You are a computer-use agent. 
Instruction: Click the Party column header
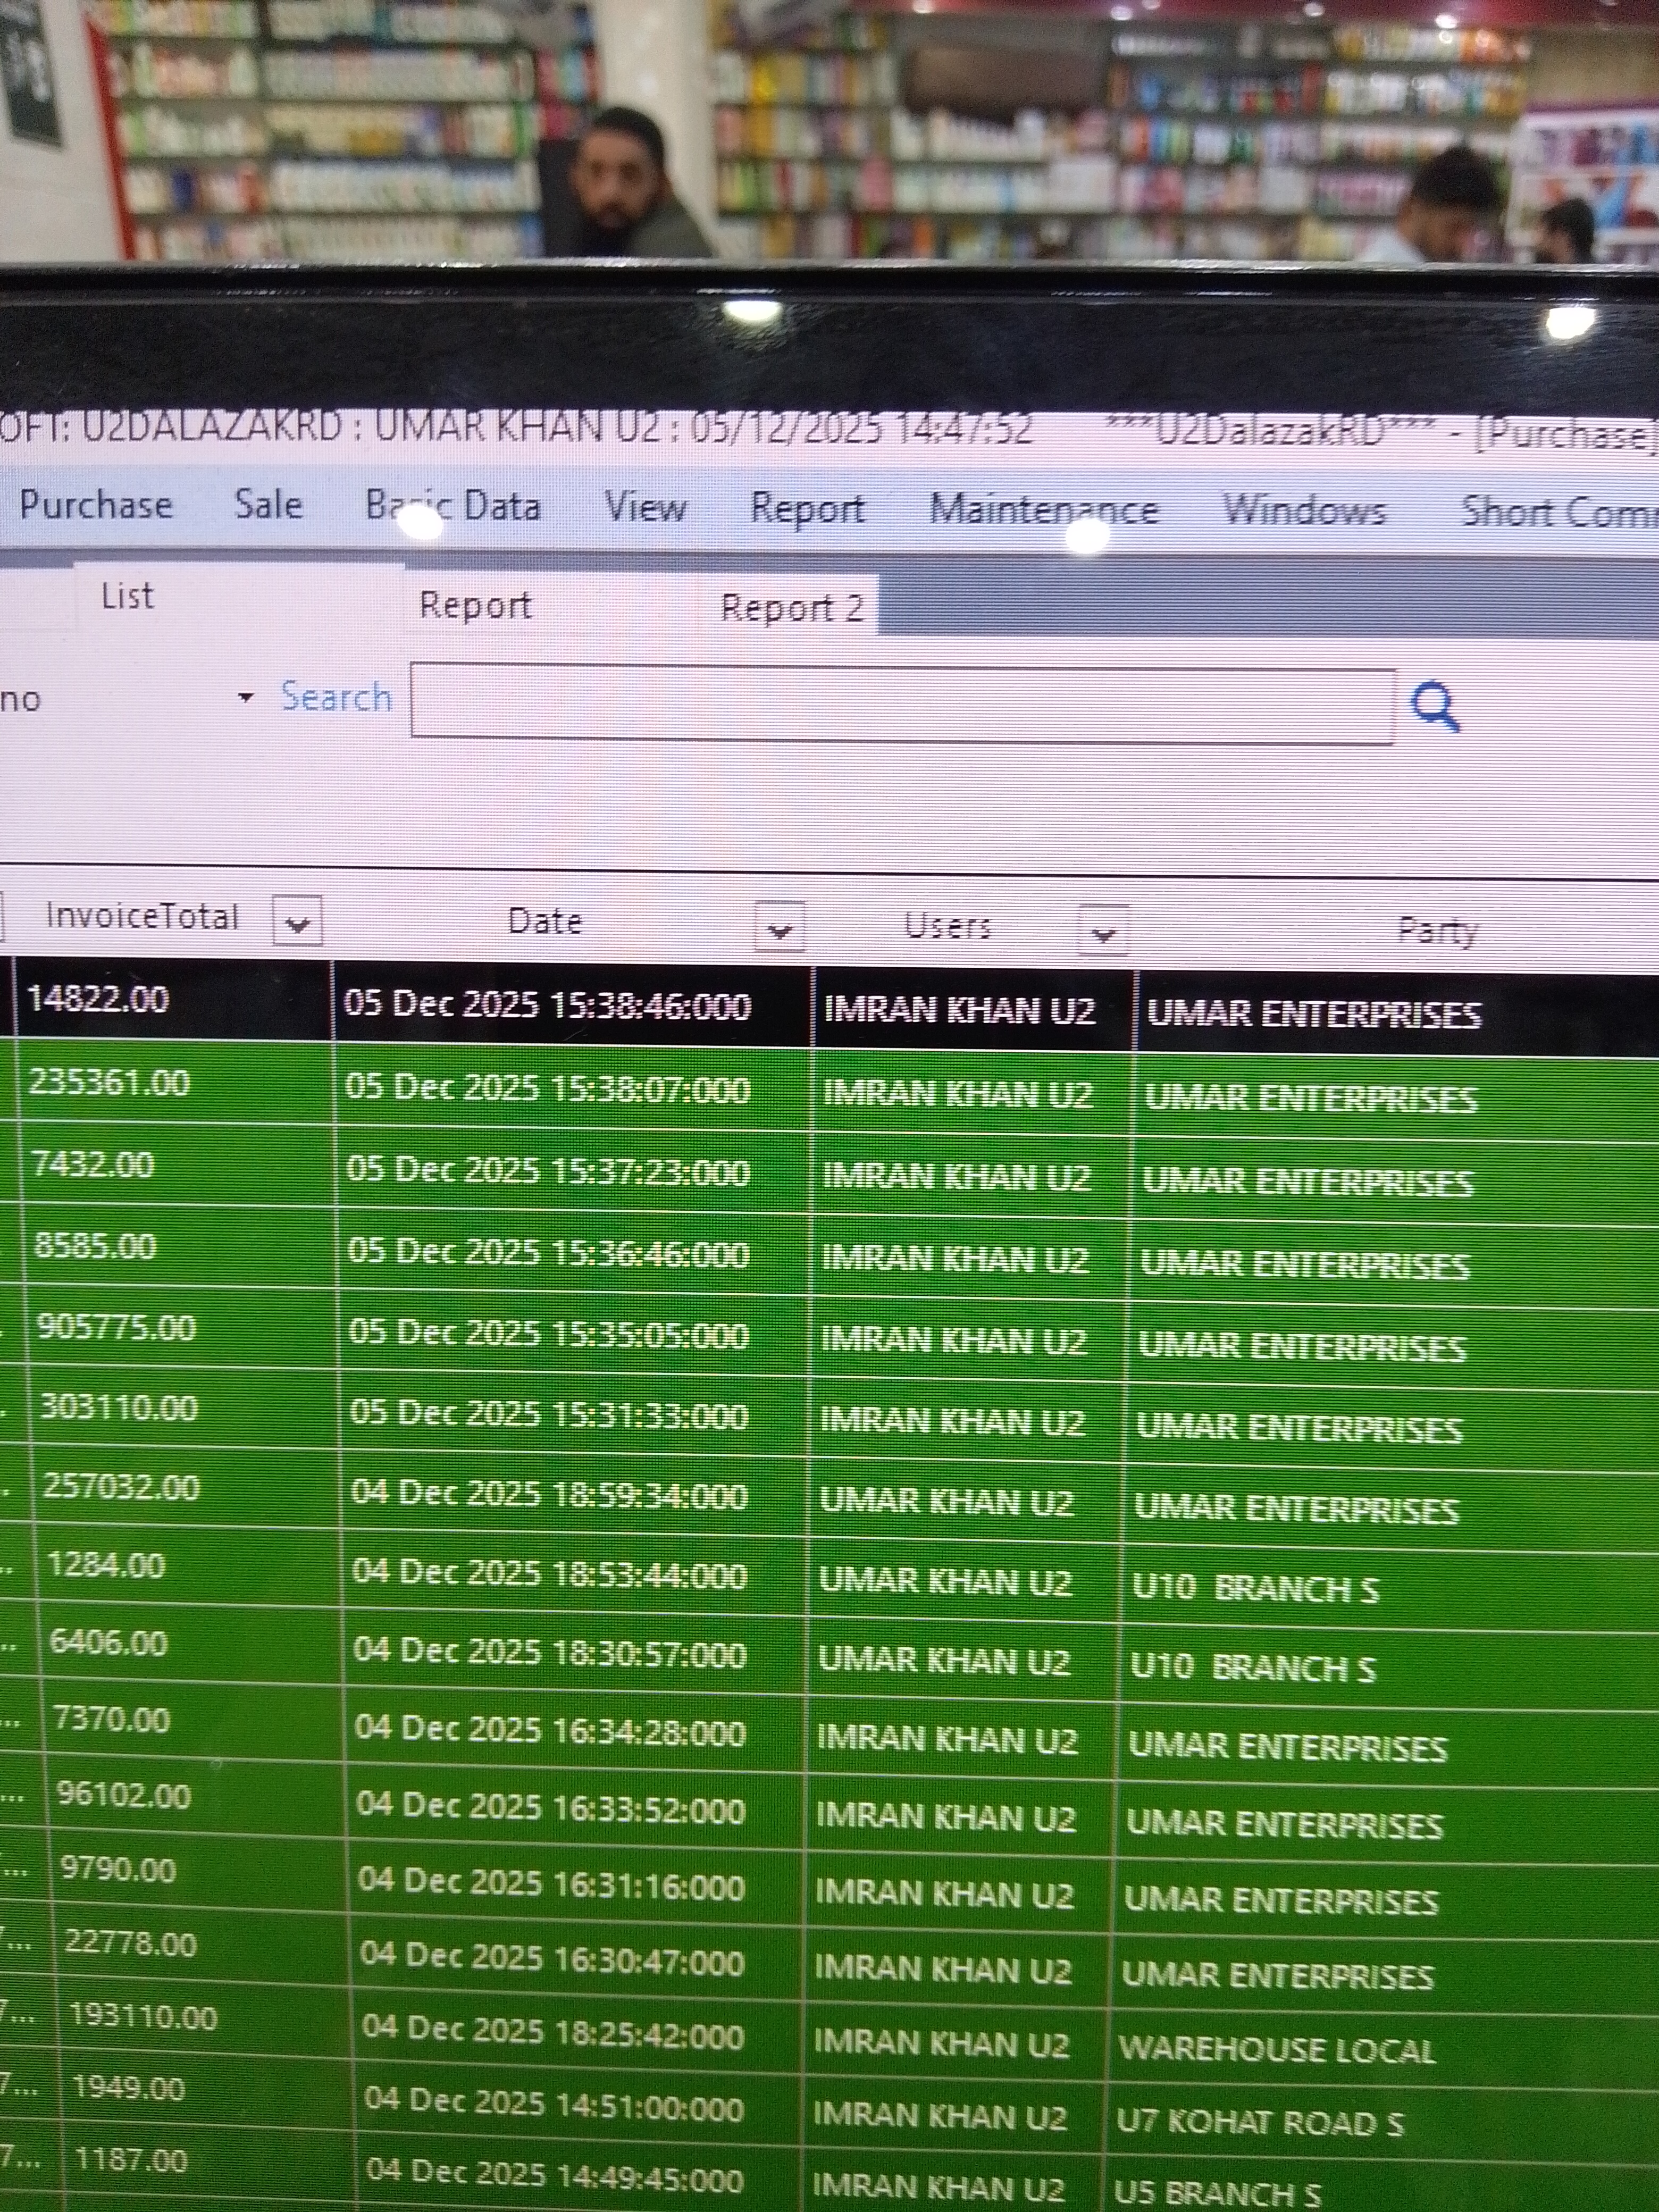1436,932
